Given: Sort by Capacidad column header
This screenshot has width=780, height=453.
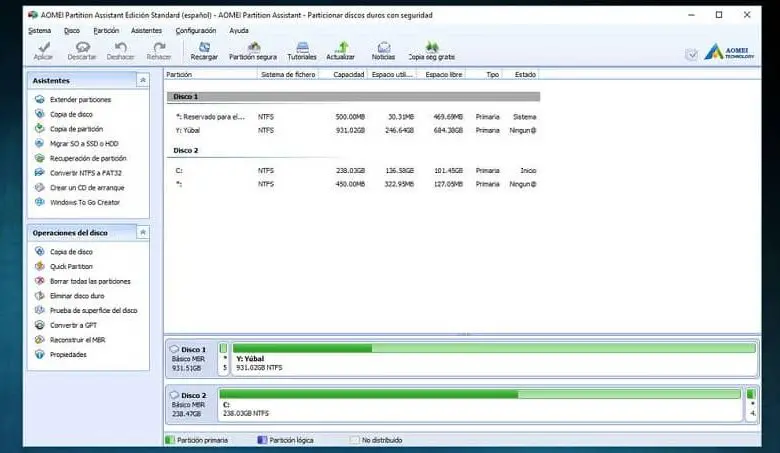Looking at the screenshot, I should point(343,75).
